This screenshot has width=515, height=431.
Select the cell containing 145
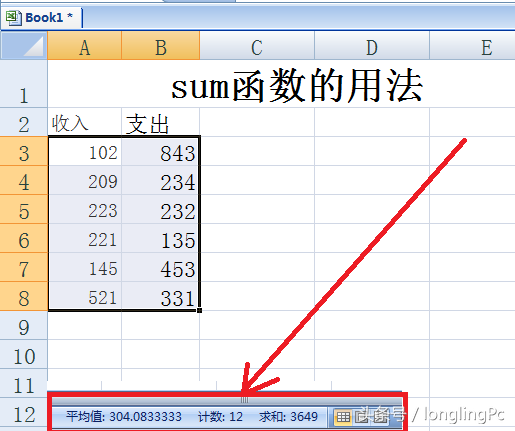pyautogui.click(x=85, y=267)
